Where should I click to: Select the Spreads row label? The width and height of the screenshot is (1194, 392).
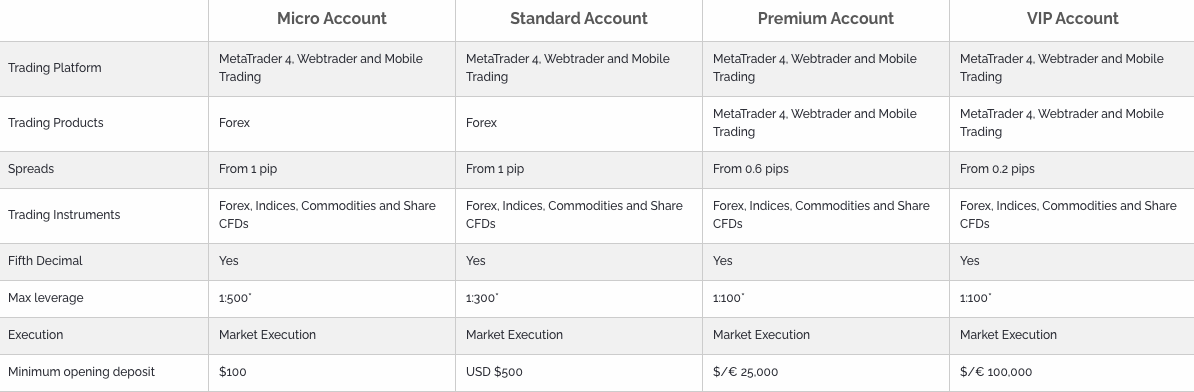(x=31, y=169)
